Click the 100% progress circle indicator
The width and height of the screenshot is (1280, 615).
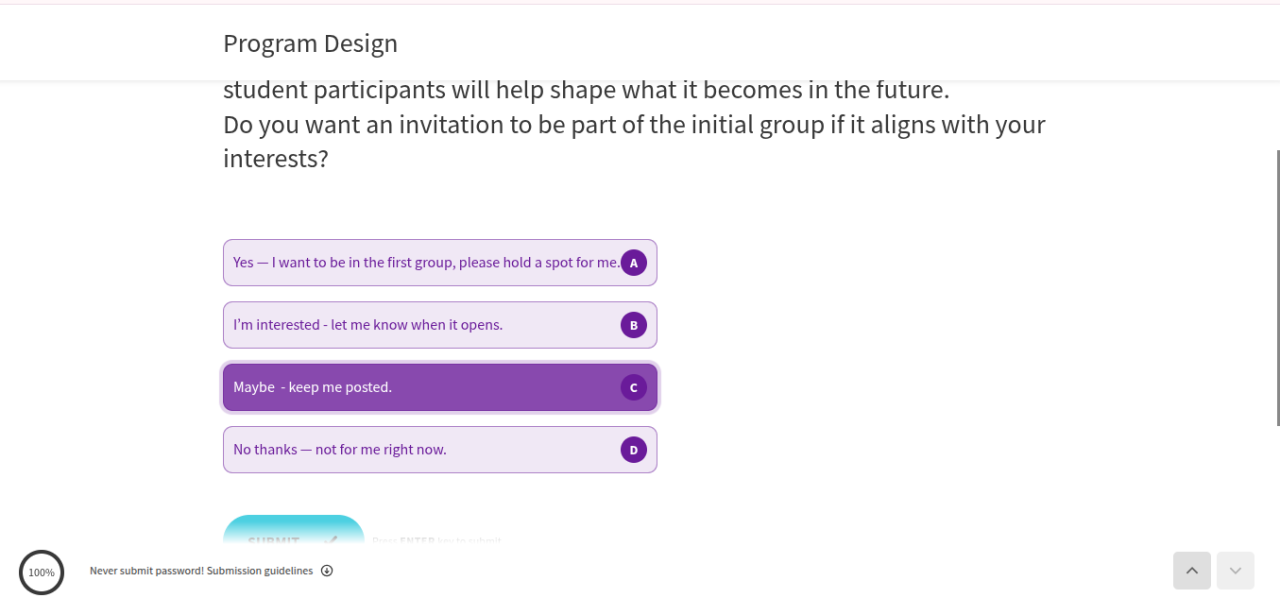point(41,572)
